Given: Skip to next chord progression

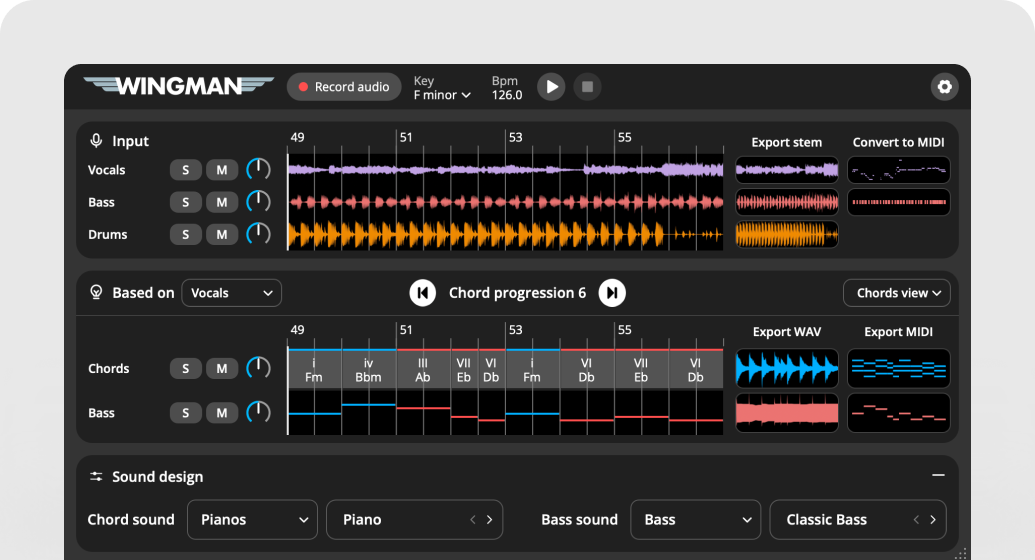Looking at the screenshot, I should (x=612, y=293).
